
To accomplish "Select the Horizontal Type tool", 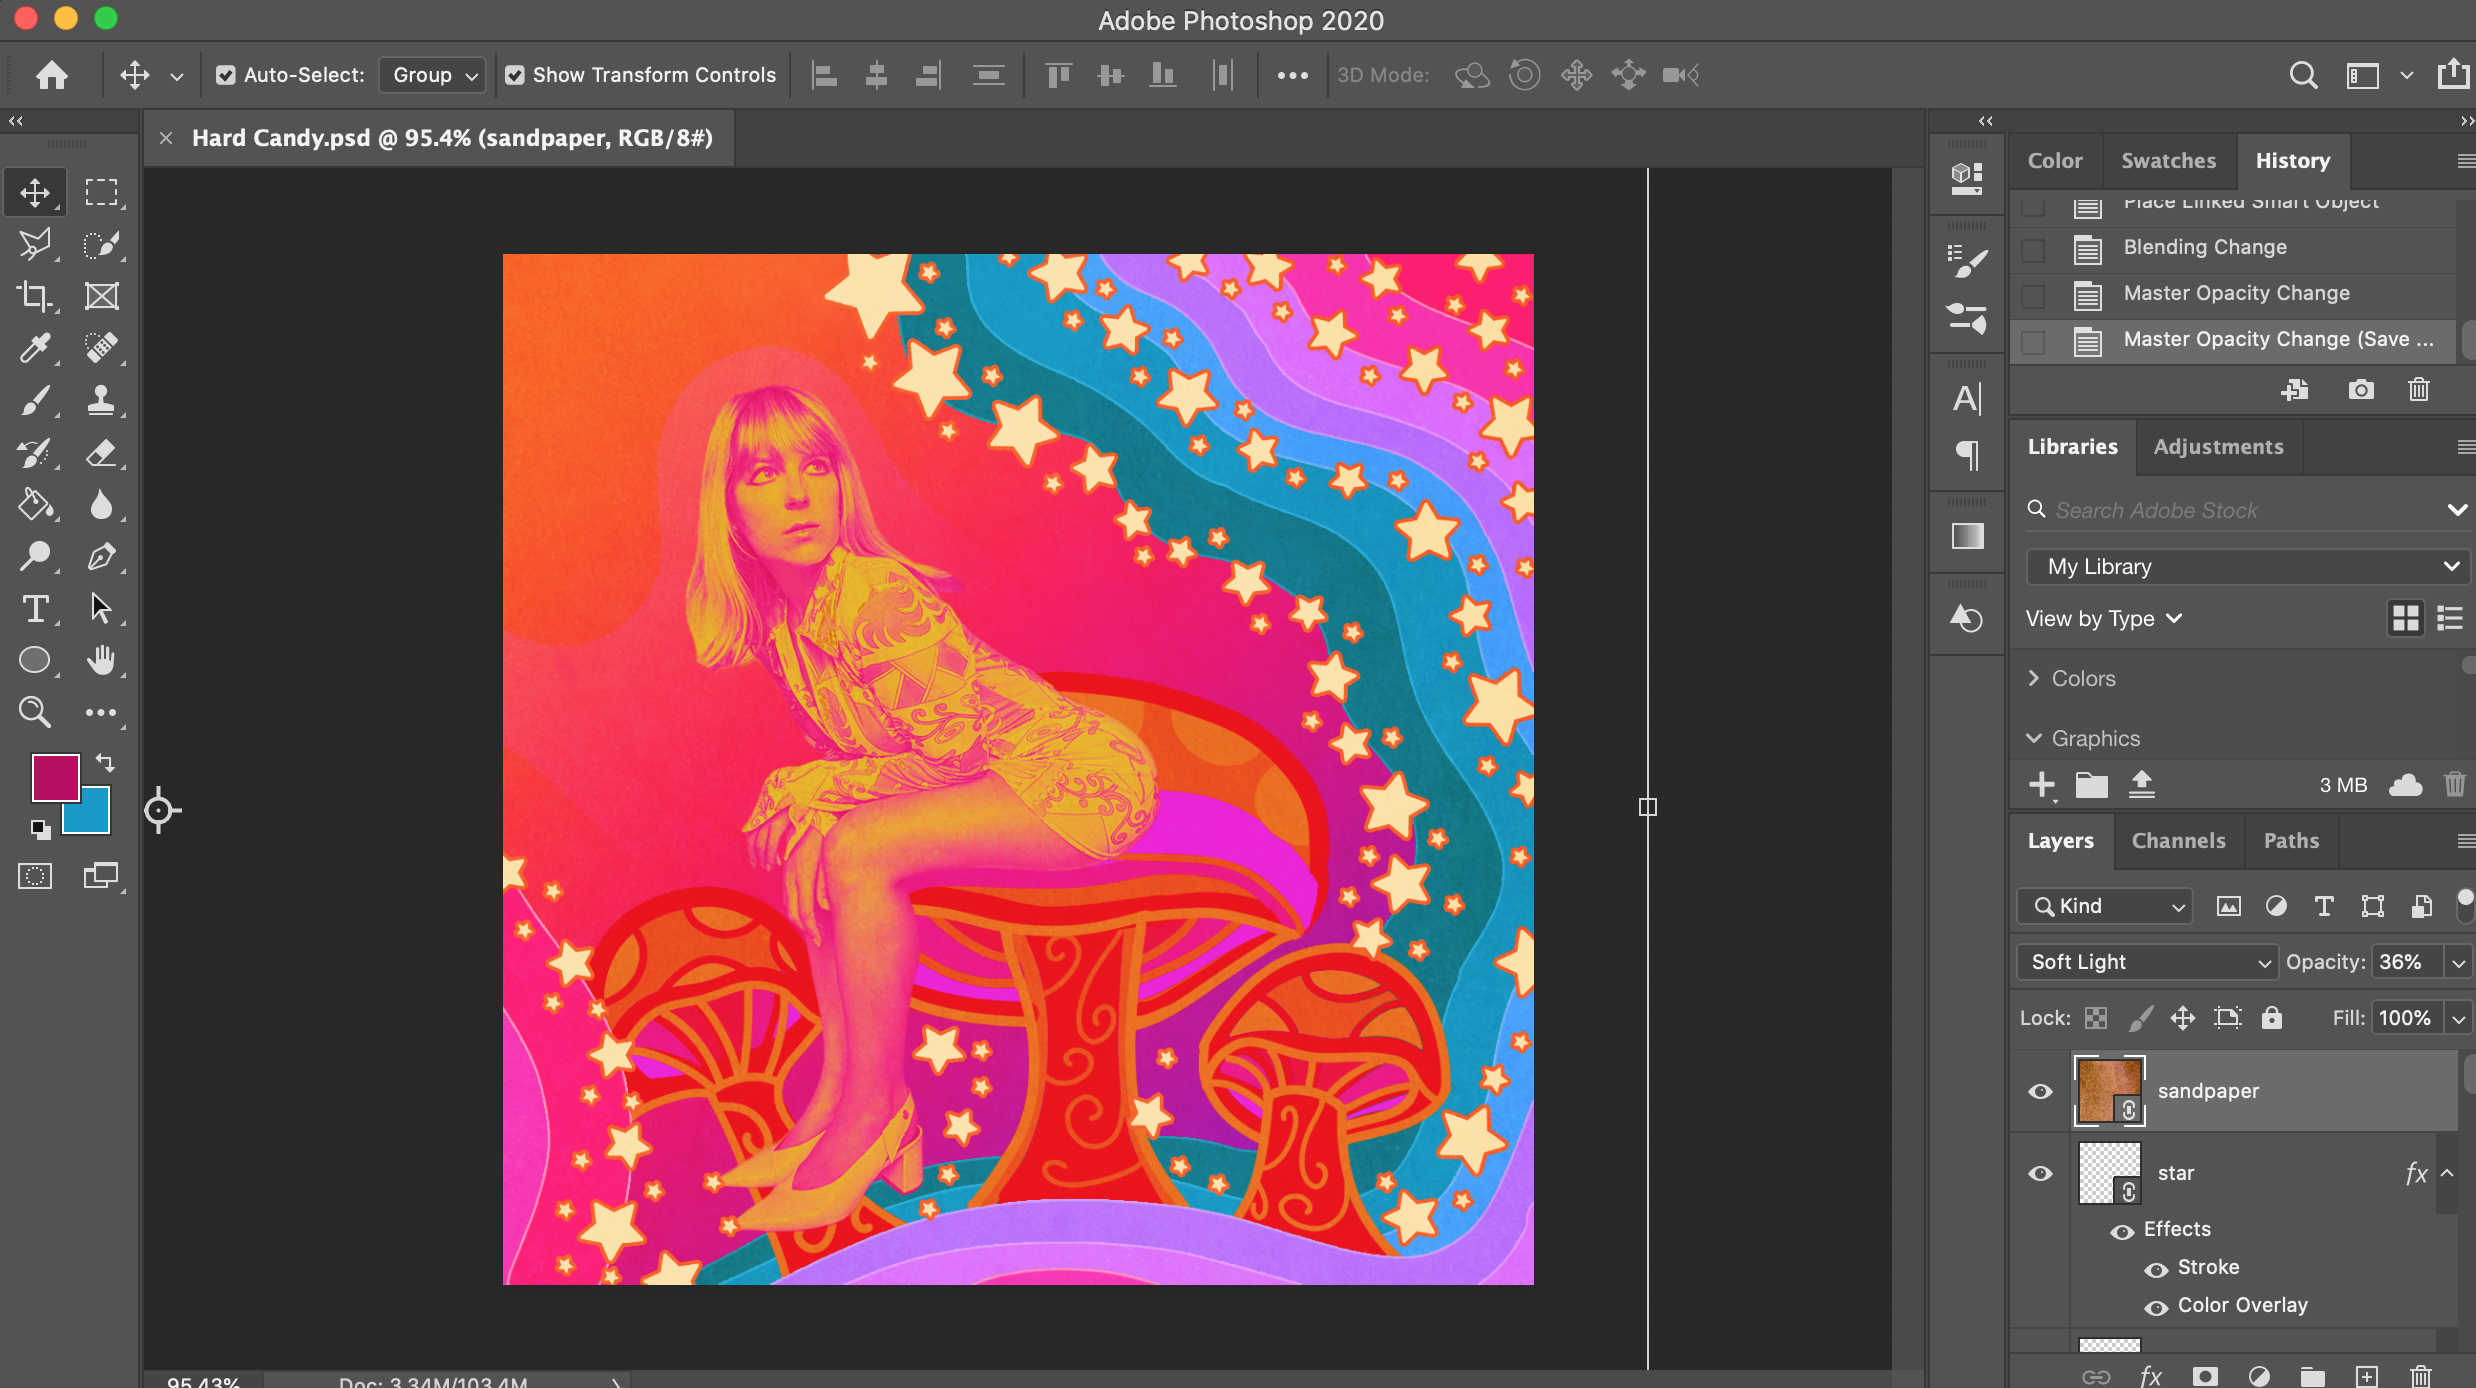I will (35, 608).
